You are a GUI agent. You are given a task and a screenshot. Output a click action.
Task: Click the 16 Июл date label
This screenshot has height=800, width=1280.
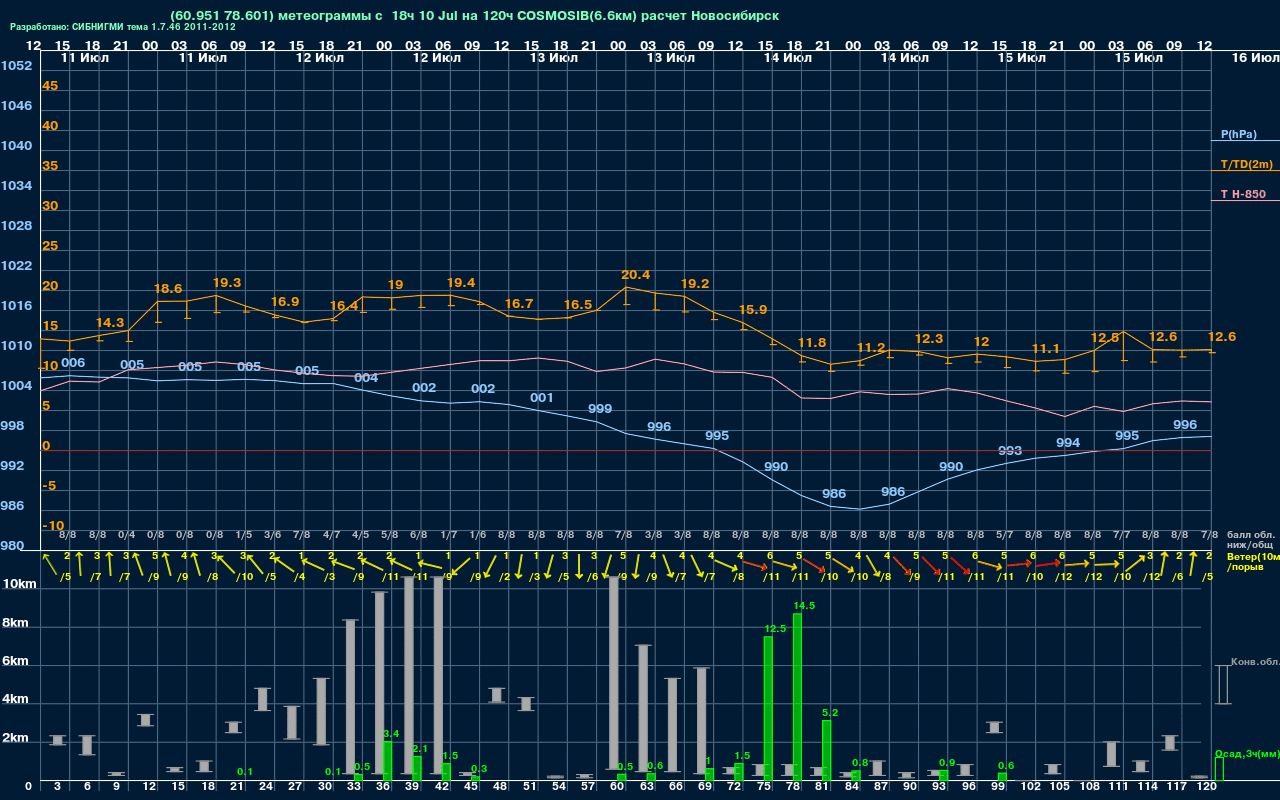coord(1254,58)
